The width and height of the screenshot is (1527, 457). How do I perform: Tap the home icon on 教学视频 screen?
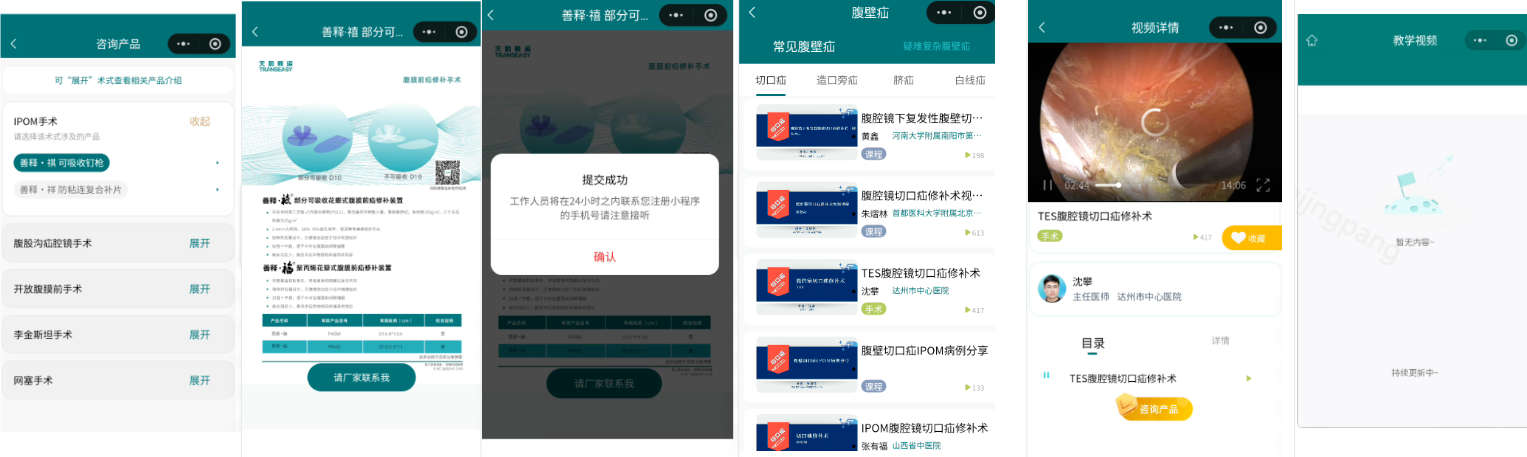click(x=1312, y=40)
